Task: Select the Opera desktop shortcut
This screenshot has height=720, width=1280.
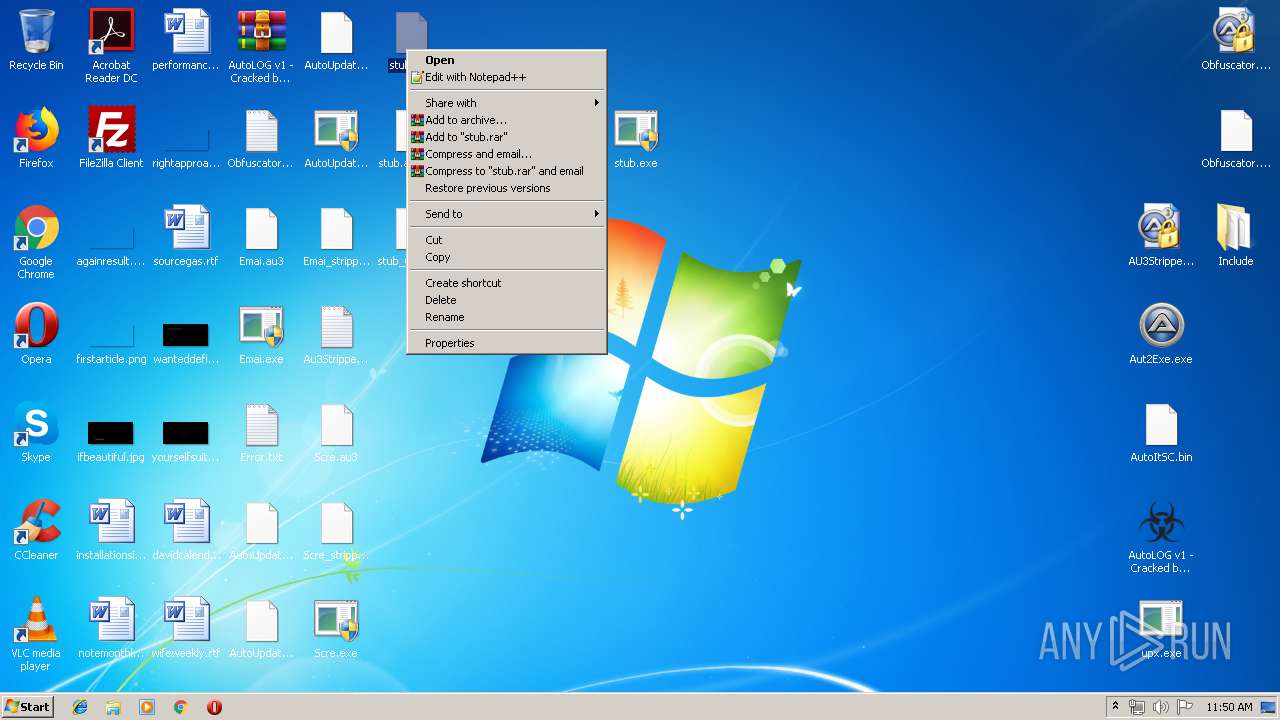Action: coord(36,334)
